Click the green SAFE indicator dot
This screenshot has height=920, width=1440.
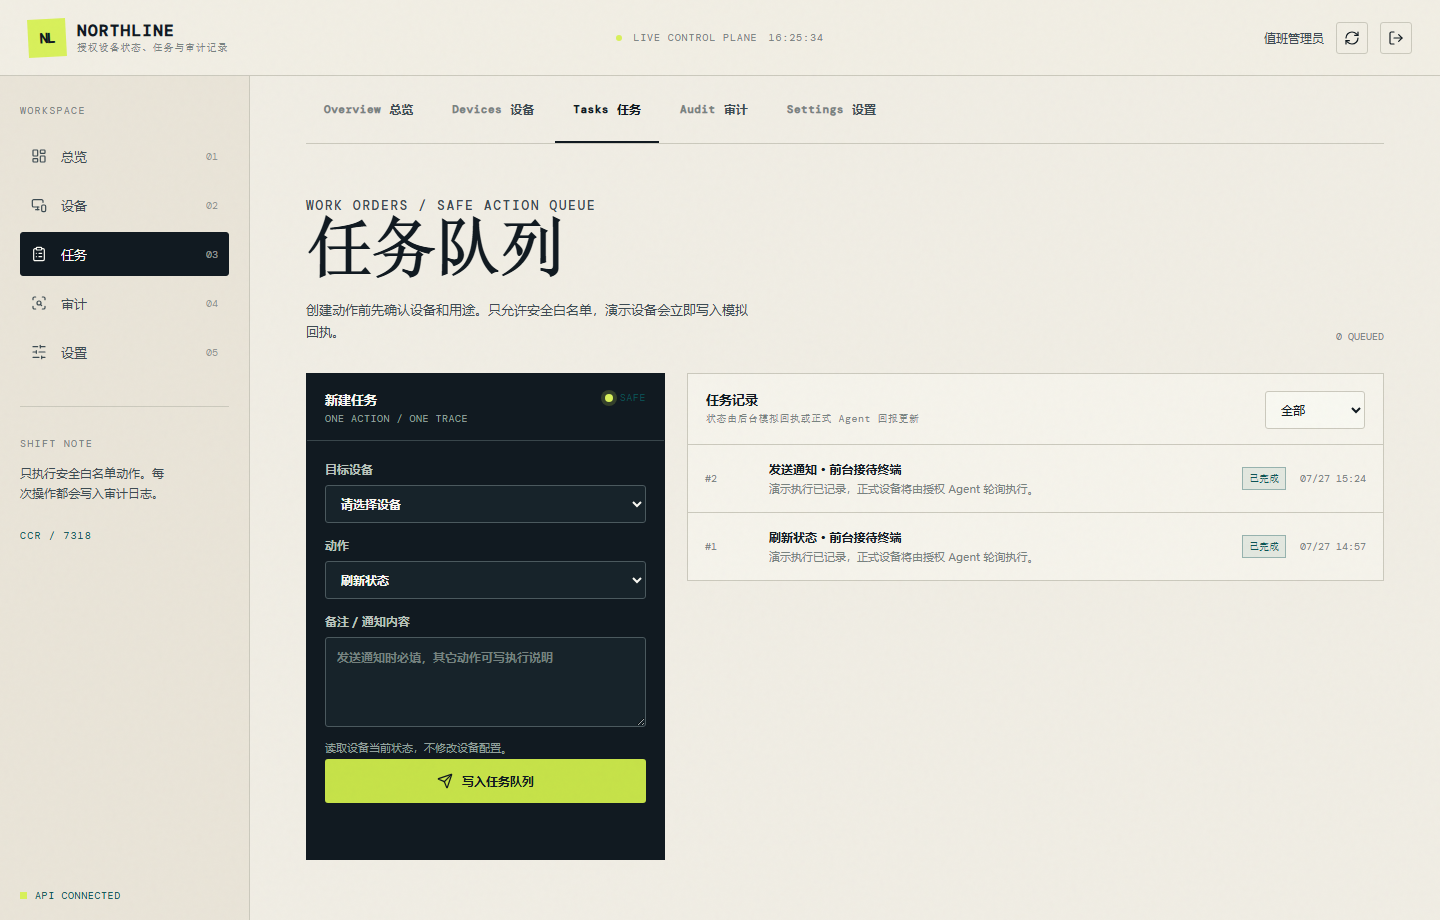[x=609, y=398]
